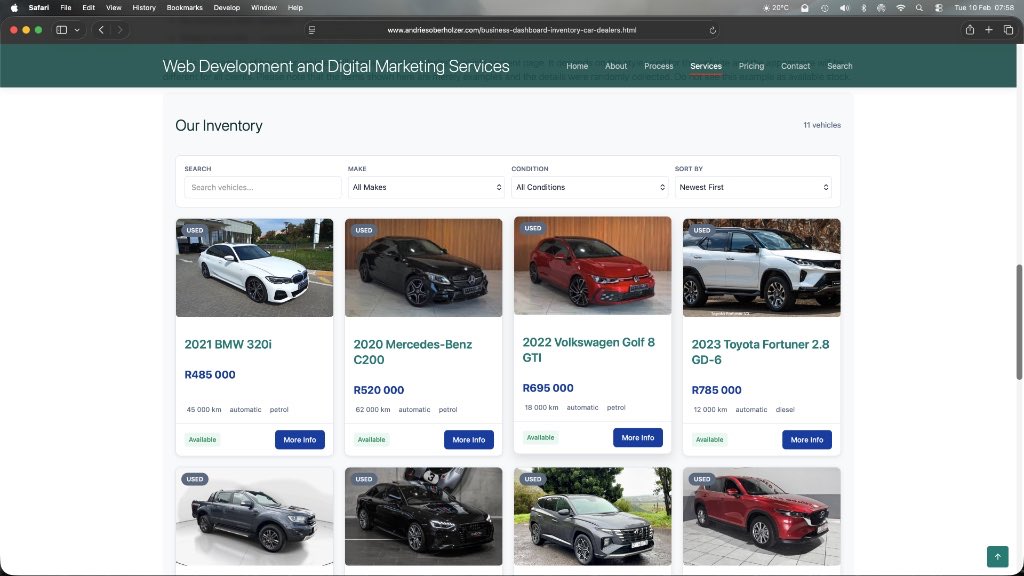This screenshot has width=1024, height=576.
Task: Select the Services item in the site navigation
Action: point(706,66)
